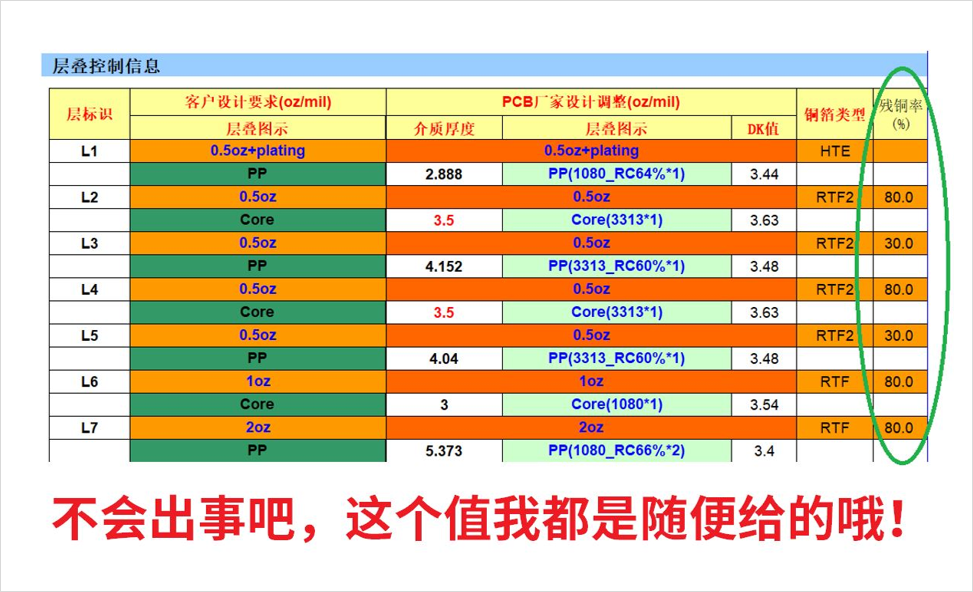
Task: Click the 30.0 copper rate in row L3
Action: [900, 243]
